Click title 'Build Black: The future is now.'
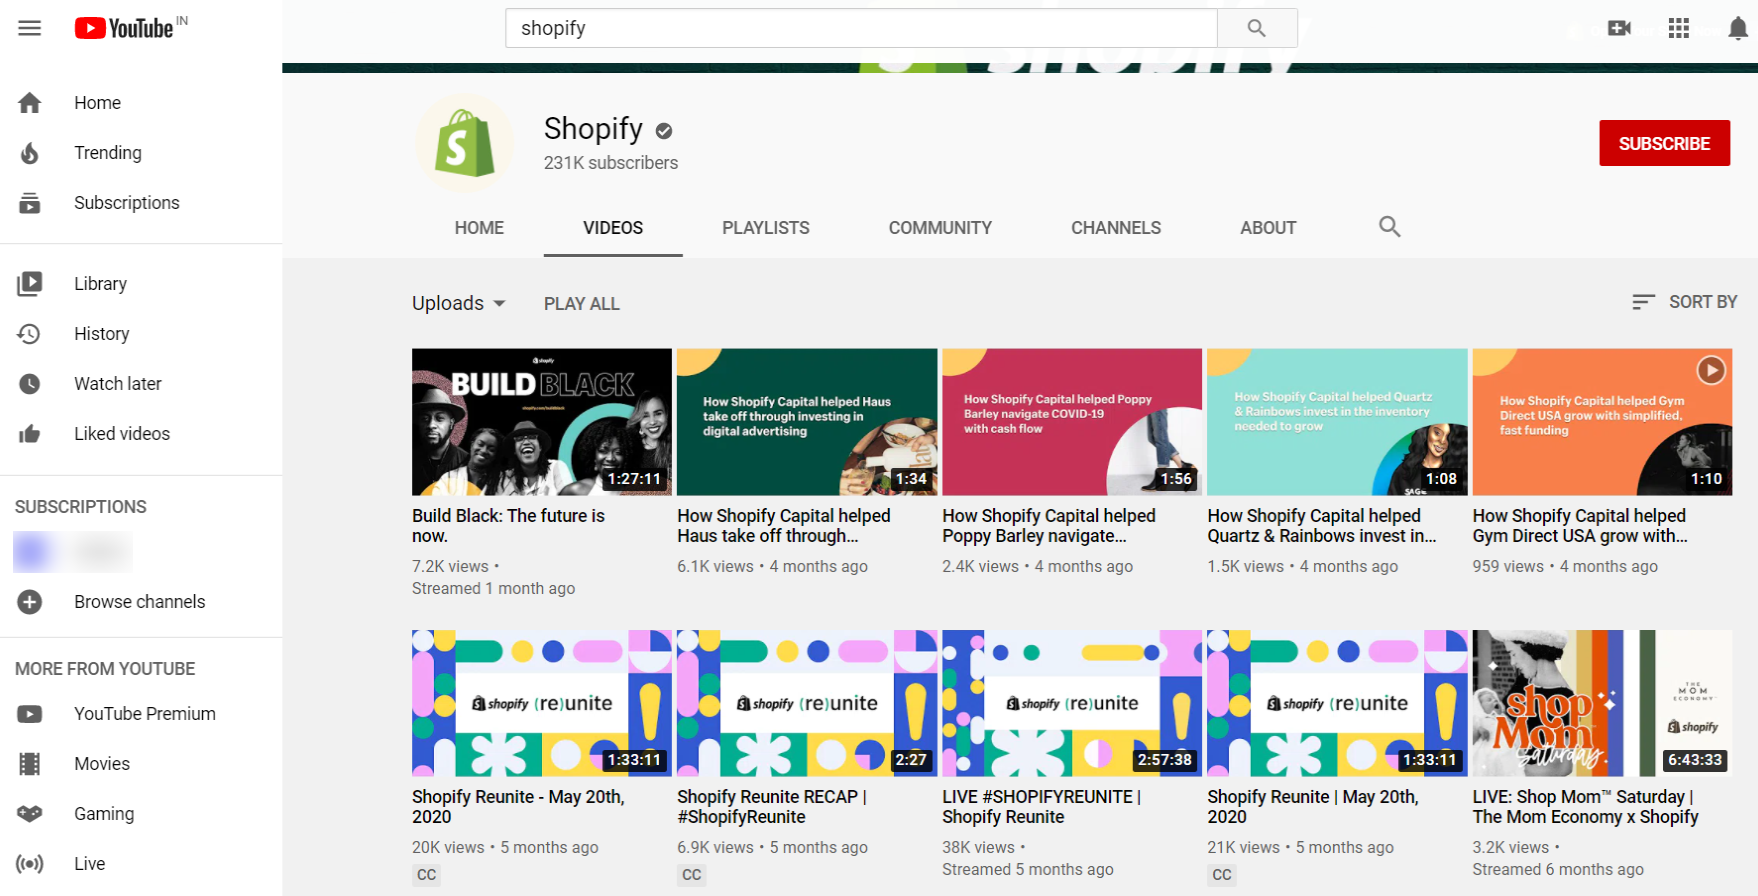 coord(508,526)
